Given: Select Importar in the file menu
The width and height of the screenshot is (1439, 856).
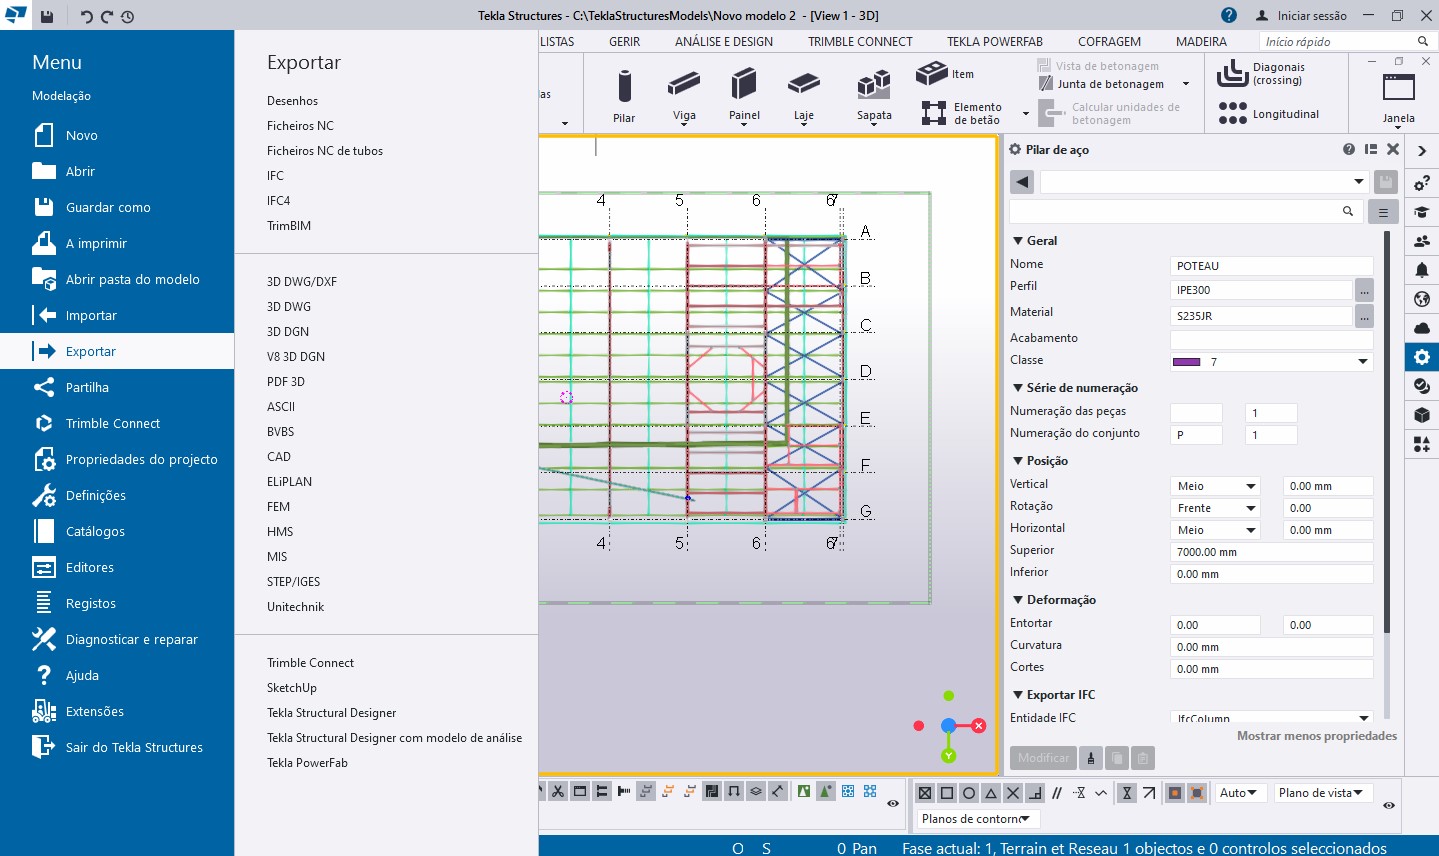Looking at the screenshot, I should point(117,315).
